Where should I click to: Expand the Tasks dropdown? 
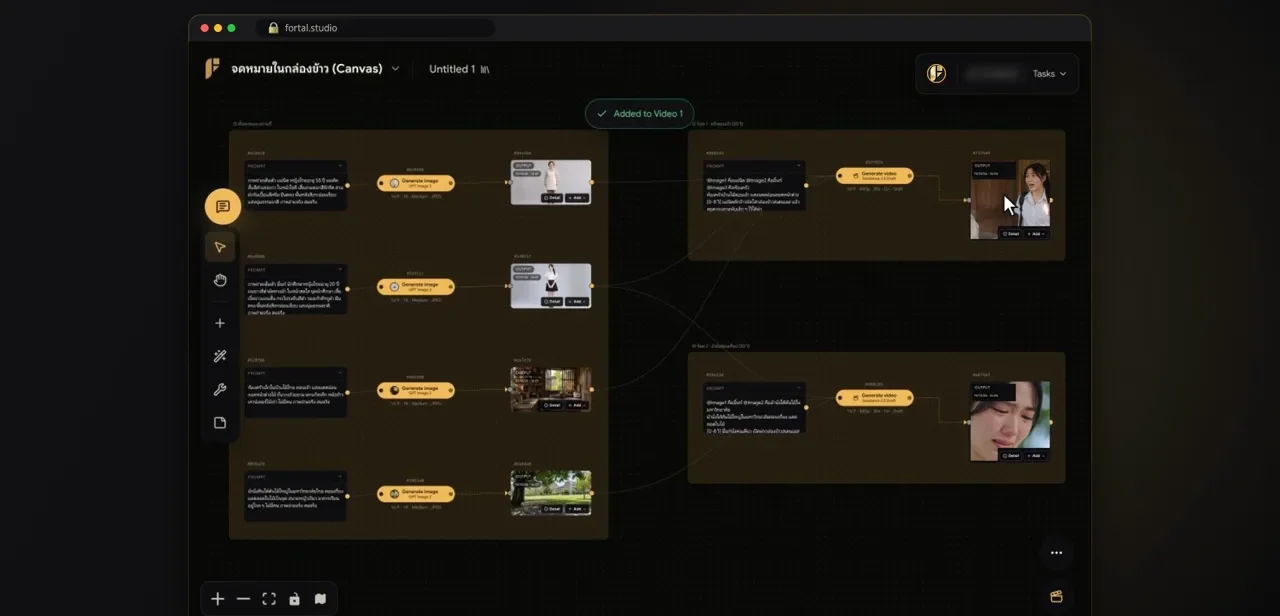tap(1049, 73)
